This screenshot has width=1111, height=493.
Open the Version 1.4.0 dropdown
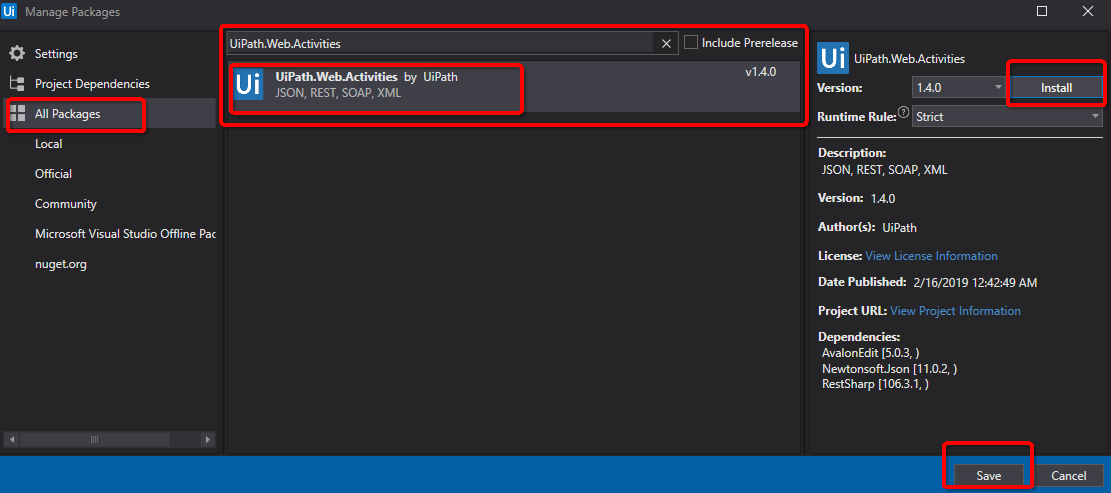pos(959,87)
